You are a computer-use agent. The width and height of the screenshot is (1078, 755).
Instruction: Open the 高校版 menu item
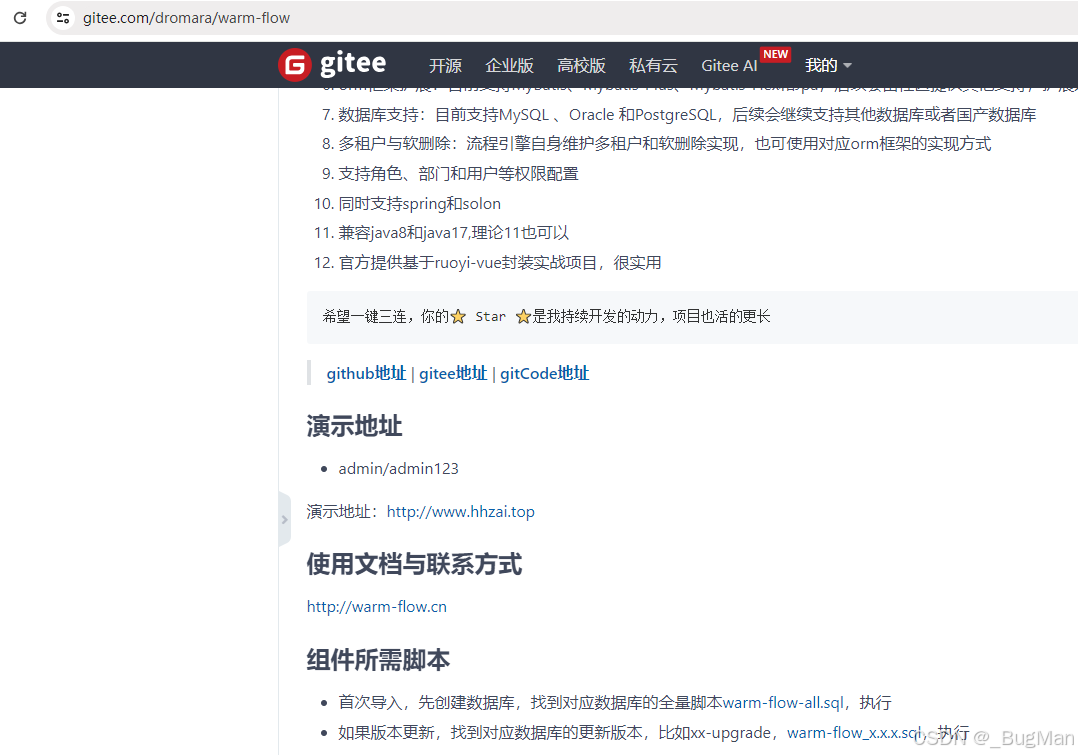pos(581,65)
